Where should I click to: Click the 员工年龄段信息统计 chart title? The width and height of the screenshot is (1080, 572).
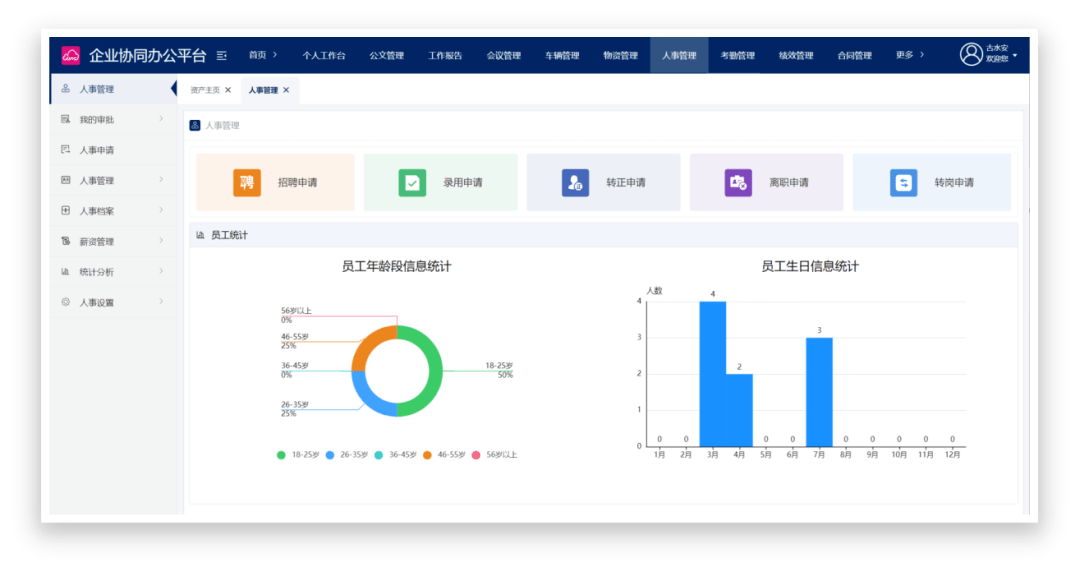pos(397,267)
